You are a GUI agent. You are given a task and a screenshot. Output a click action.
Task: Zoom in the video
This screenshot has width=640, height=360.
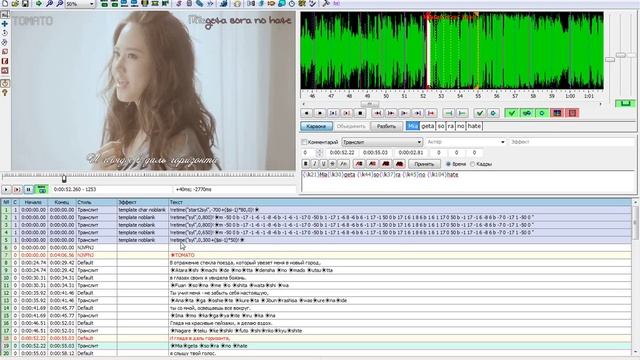click(x=49, y=4)
